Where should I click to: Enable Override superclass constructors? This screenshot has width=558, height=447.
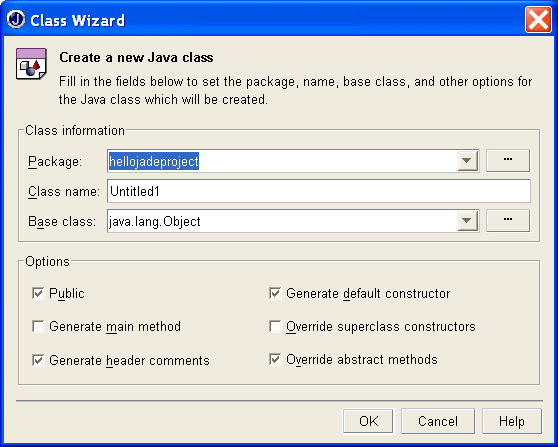[x=275, y=326]
